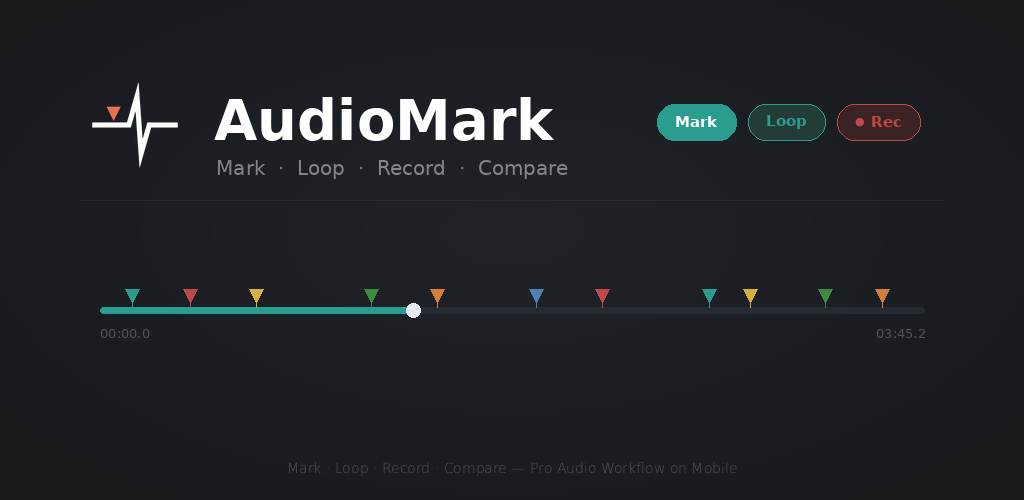Select the yellow marker in the played section
This screenshot has width=1024, height=500.
[257, 297]
